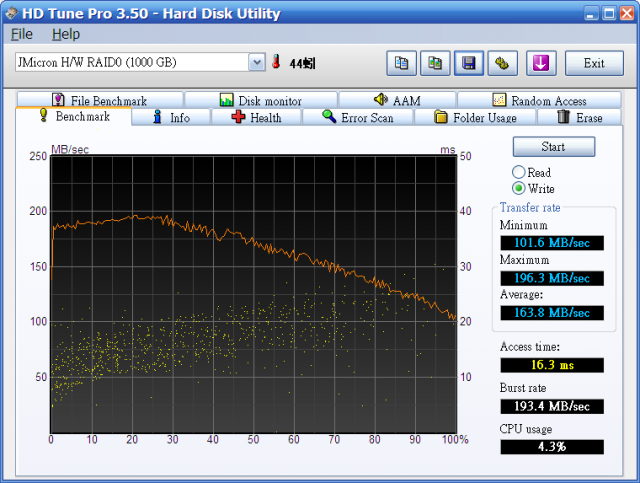Screen dimensions: 640x483
Task: Select the Write radio button
Action: coord(519,189)
